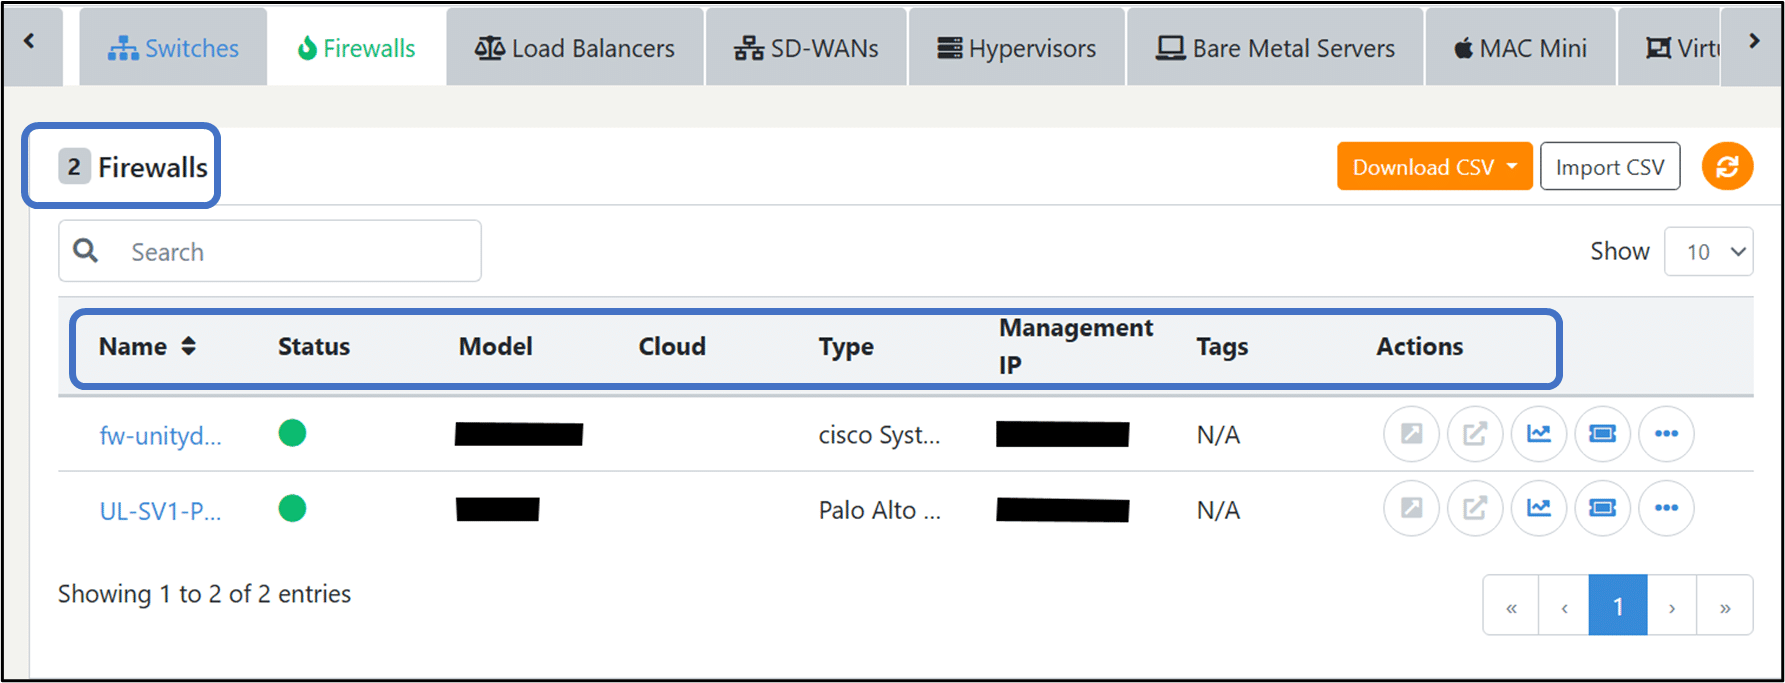Viewport: 1785px width, 683px height.
Task: Open more actions menu in UL-SV1-P row
Action: coord(1667,508)
